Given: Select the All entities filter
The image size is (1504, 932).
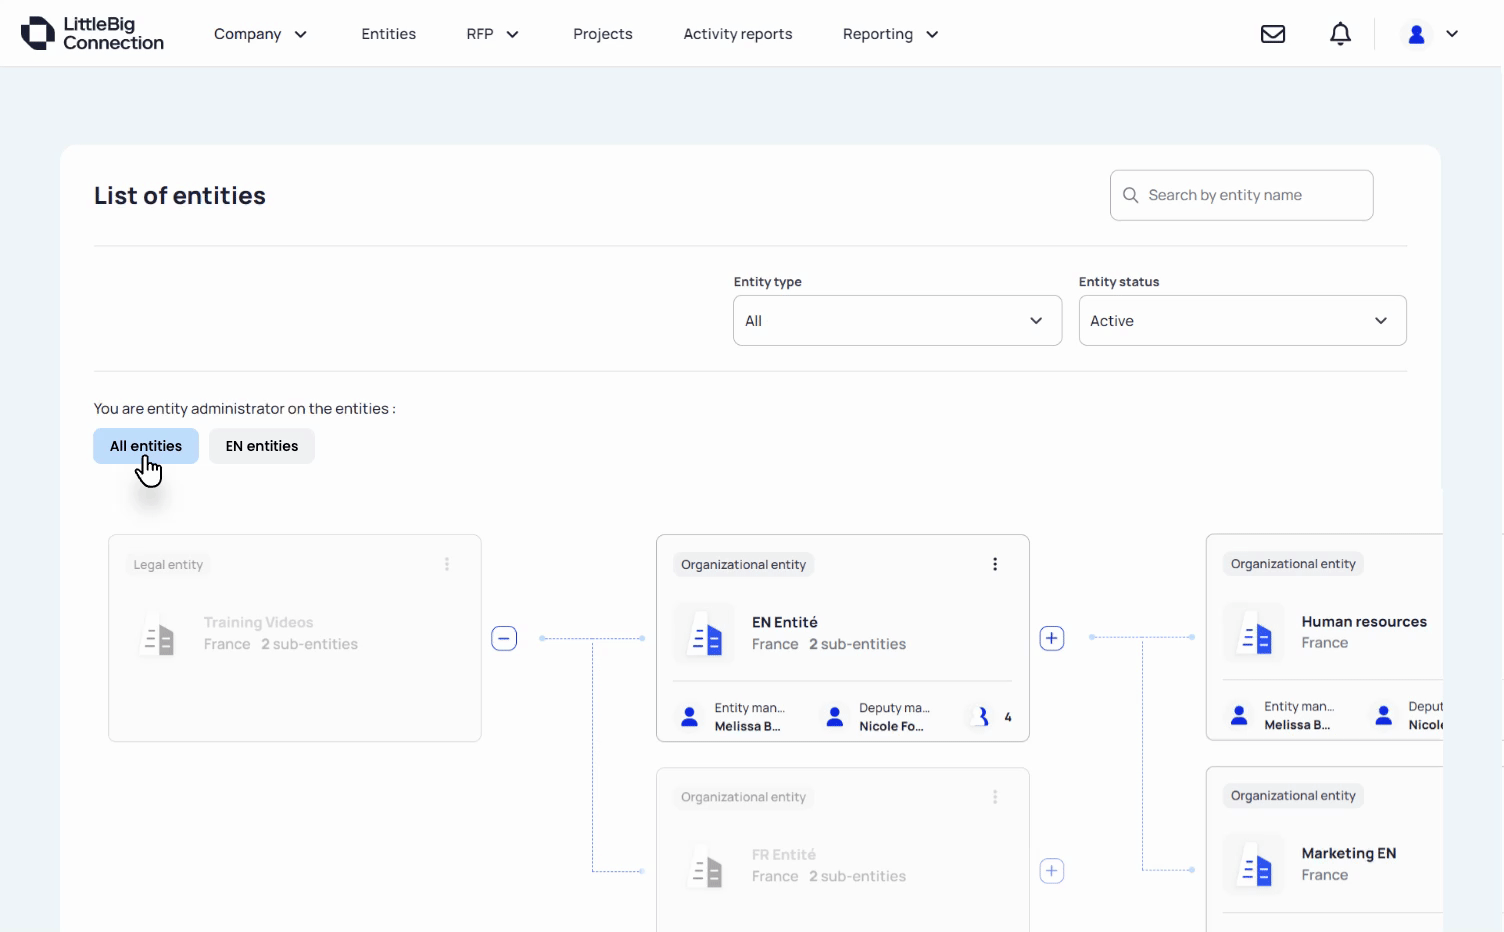Looking at the screenshot, I should coord(146,446).
